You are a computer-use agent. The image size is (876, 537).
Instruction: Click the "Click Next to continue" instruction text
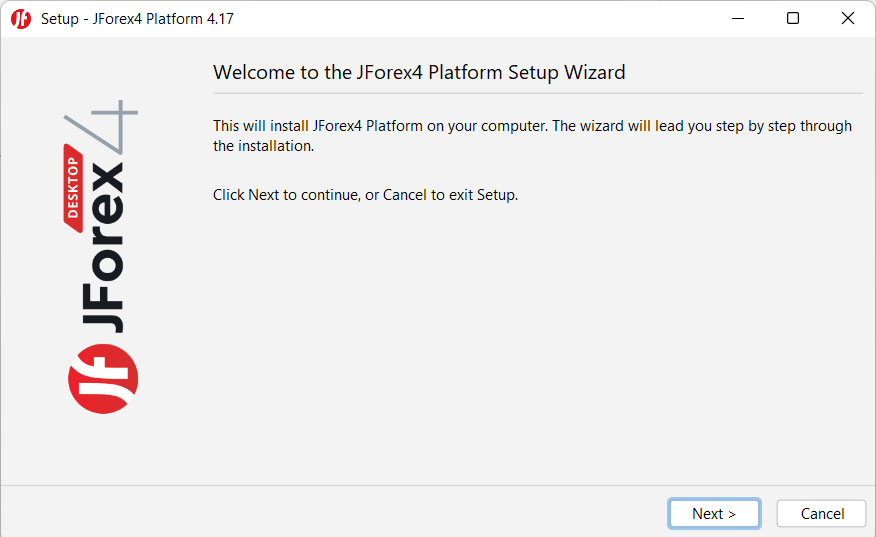(x=365, y=195)
